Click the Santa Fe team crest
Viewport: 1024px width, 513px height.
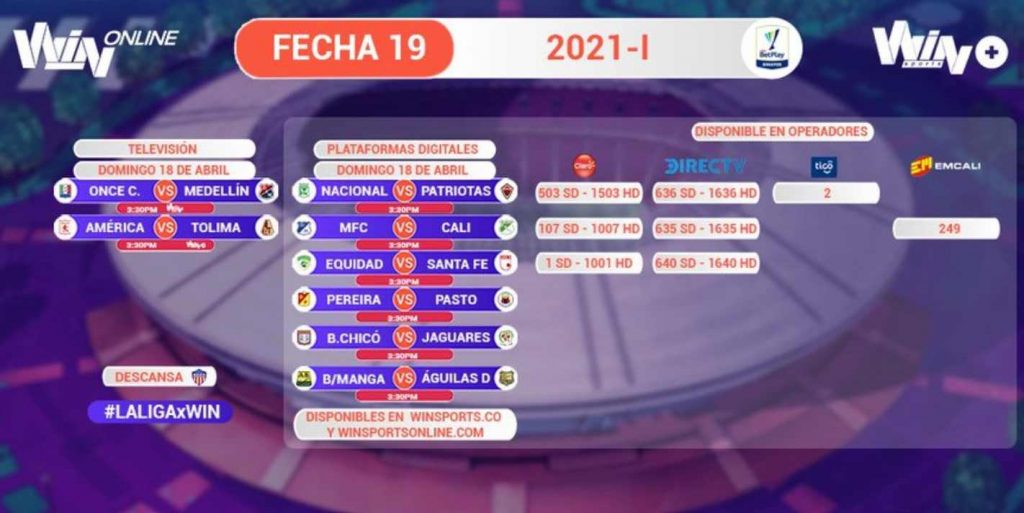coord(505,263)
